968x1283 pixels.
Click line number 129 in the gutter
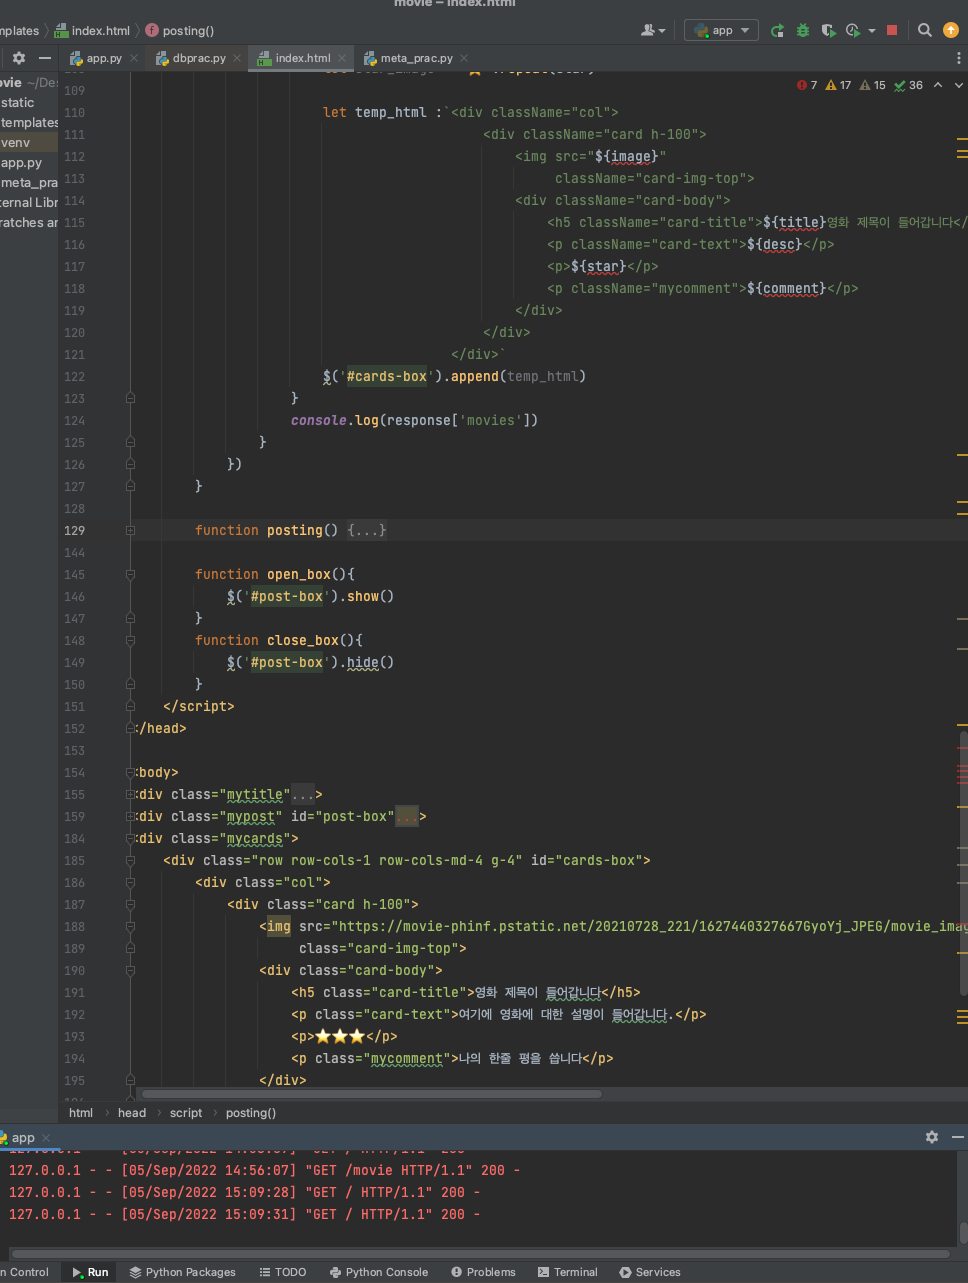tap(74, 530)
